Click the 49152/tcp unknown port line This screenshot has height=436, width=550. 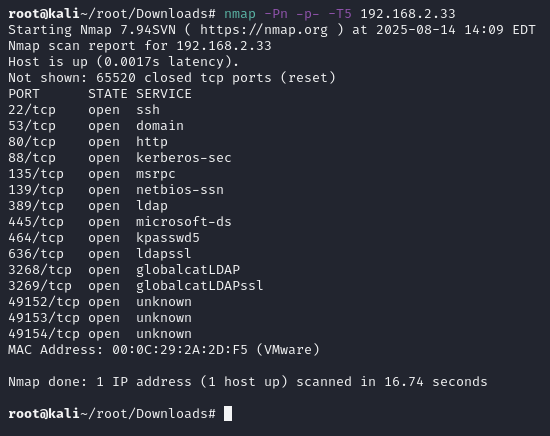point(100,302)
